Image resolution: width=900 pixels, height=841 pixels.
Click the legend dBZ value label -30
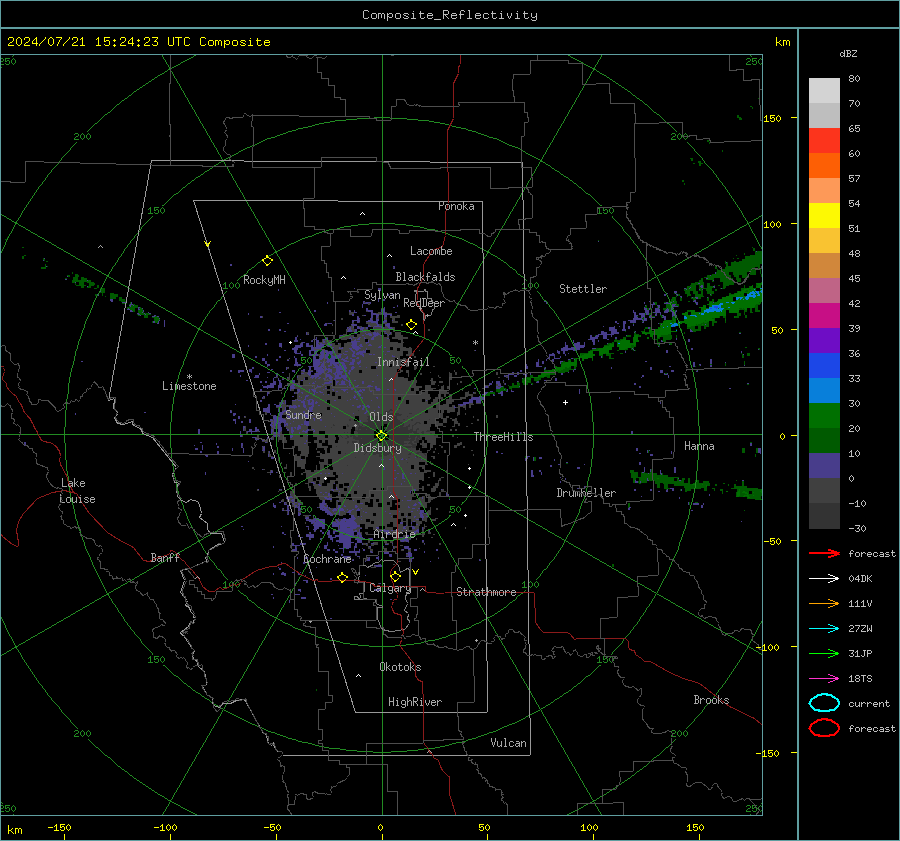(x=858, y=528)
